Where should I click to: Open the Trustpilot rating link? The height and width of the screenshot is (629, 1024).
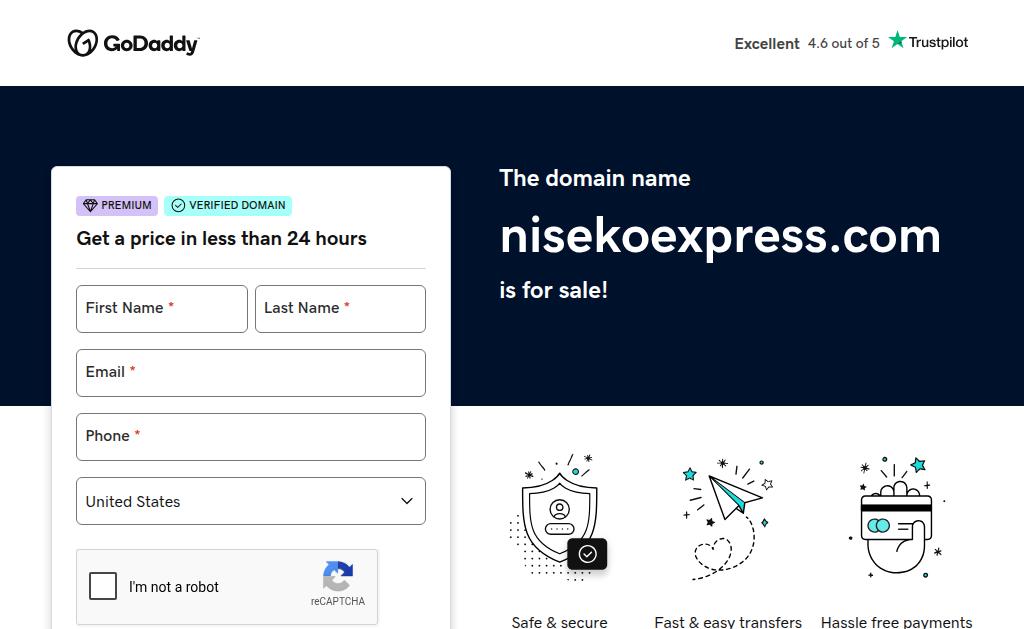point(929,41)
